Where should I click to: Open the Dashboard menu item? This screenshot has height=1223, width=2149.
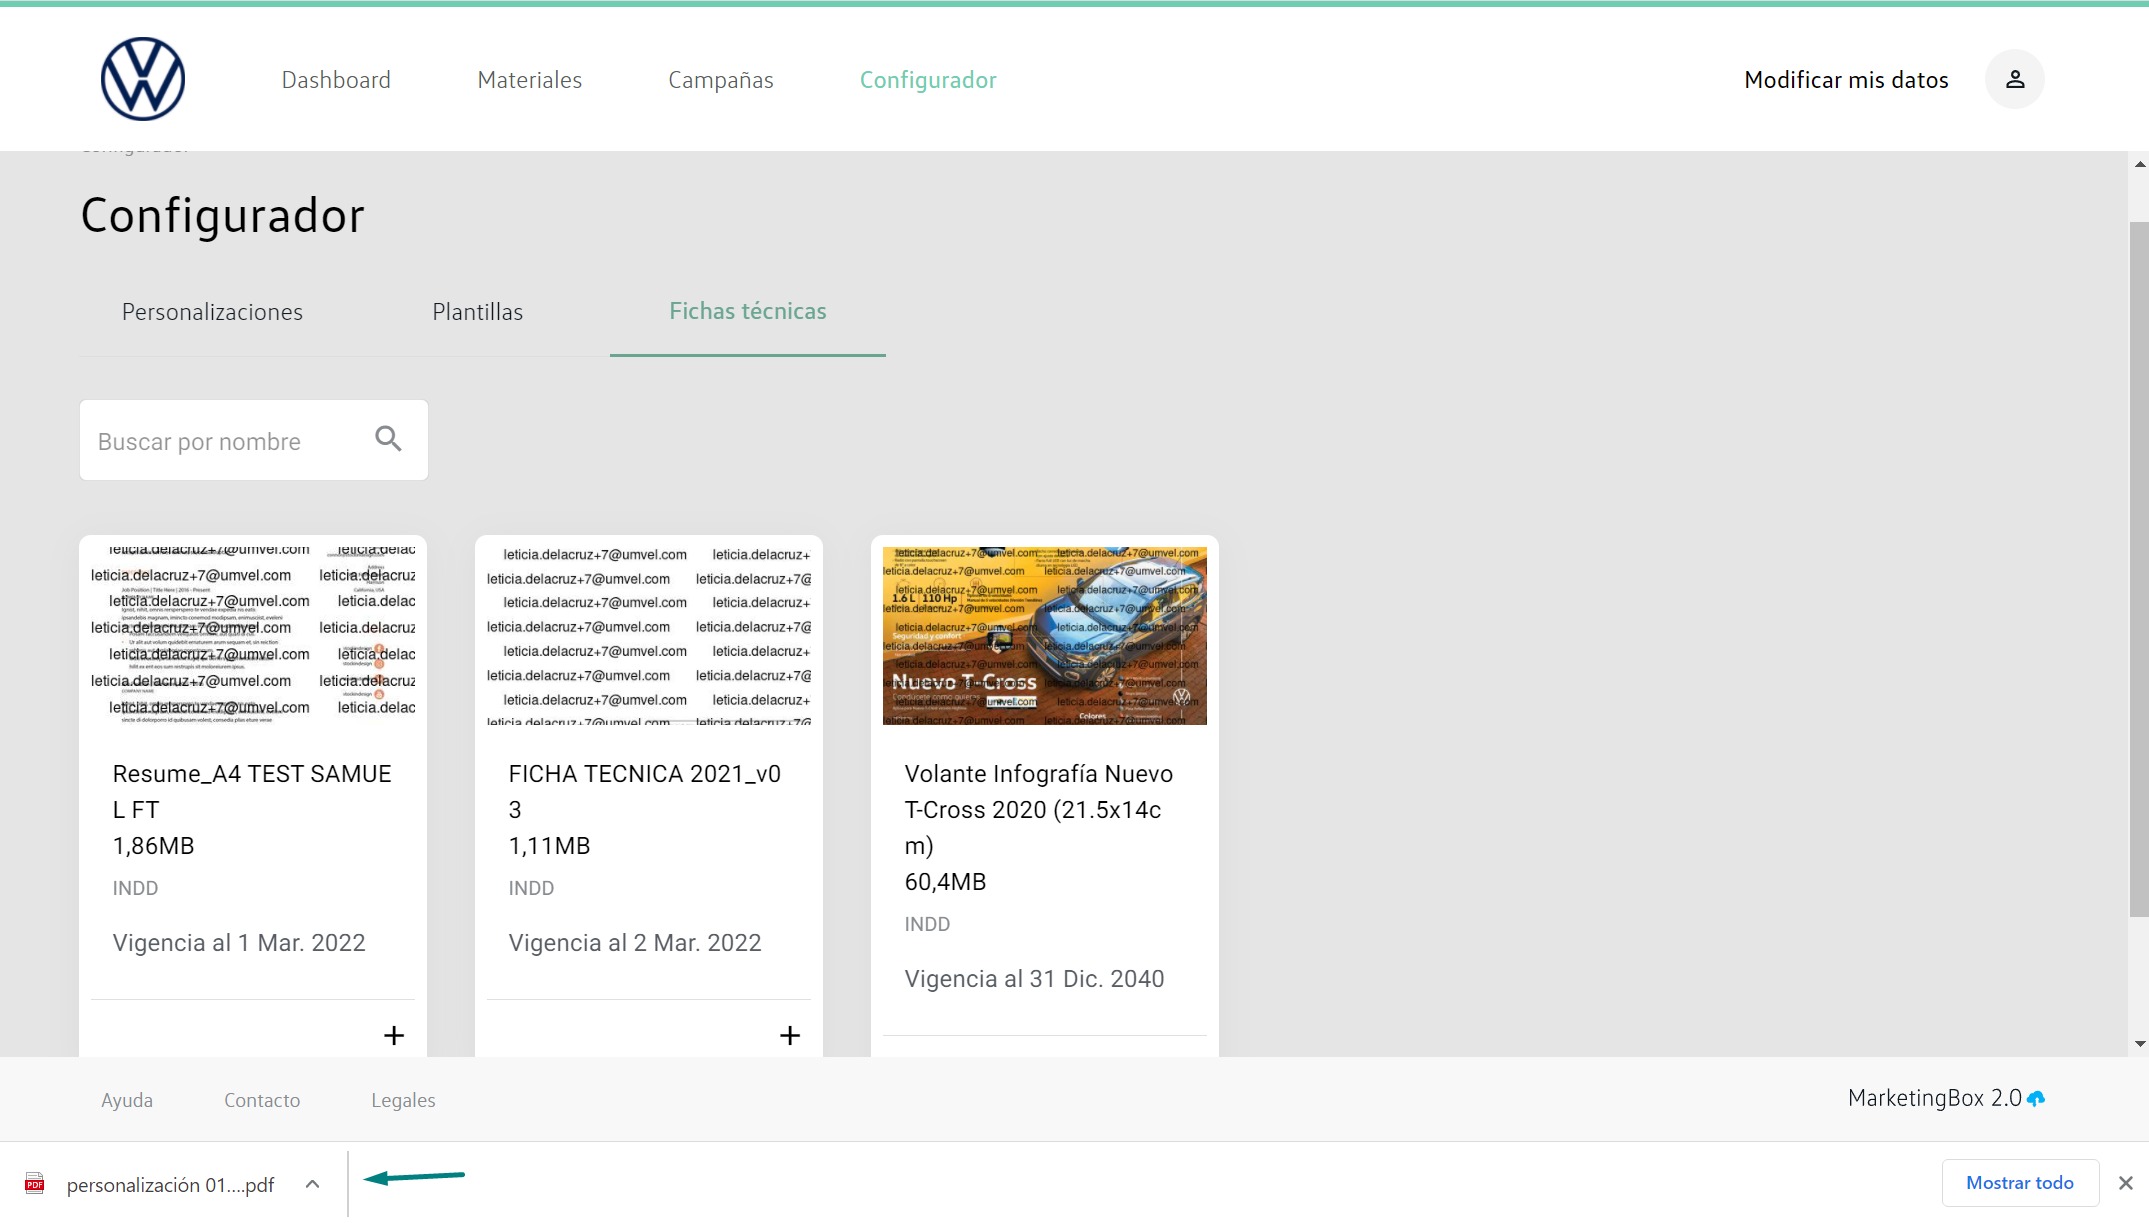[x=336, y=80]
